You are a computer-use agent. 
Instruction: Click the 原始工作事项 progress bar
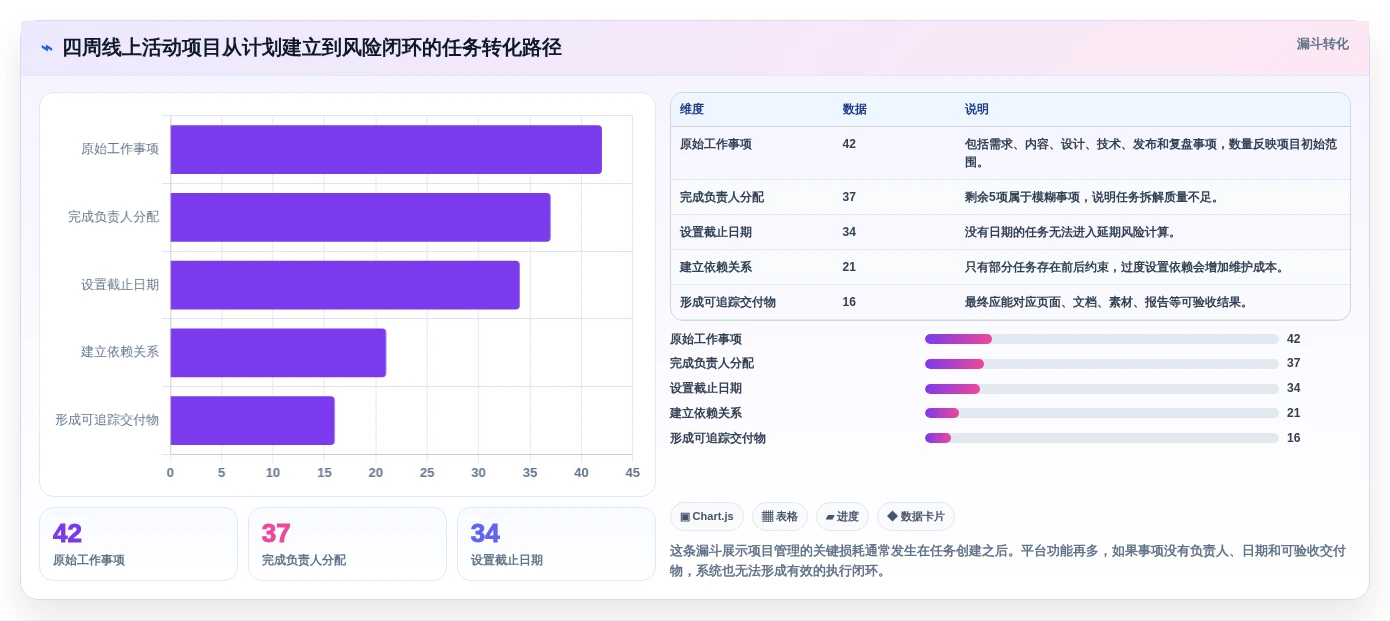pos(1102,339)
